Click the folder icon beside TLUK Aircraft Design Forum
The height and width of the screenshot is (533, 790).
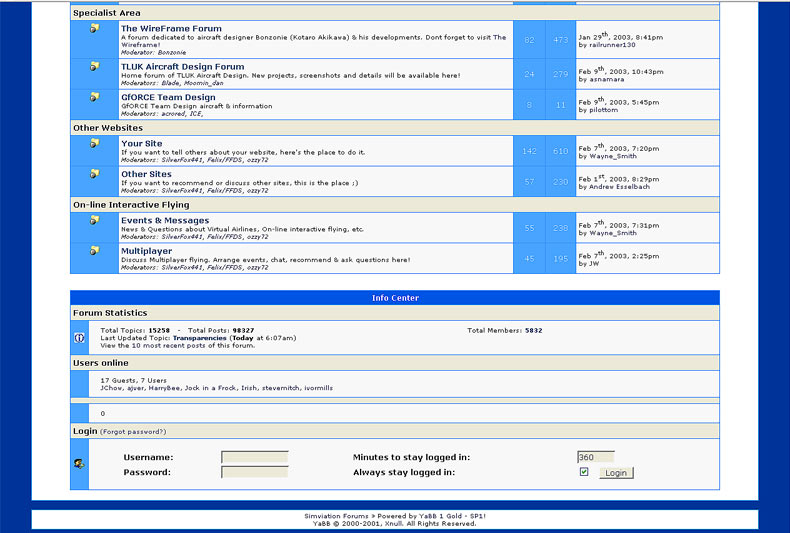click(94, 67)
